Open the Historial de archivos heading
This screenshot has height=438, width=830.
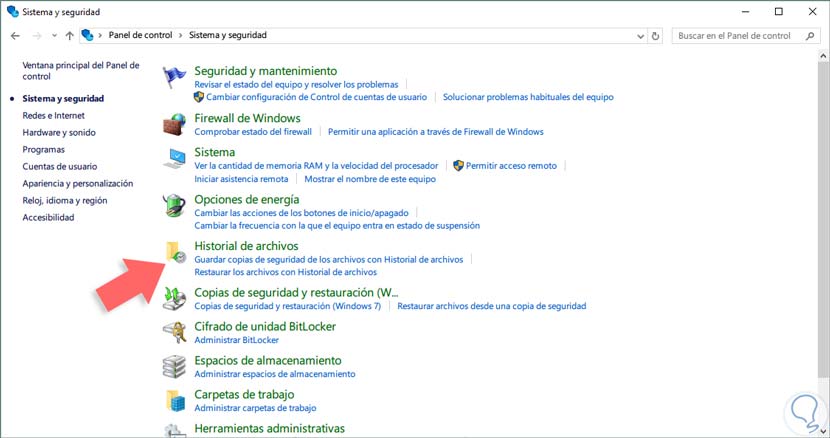[x=246, y=246]
